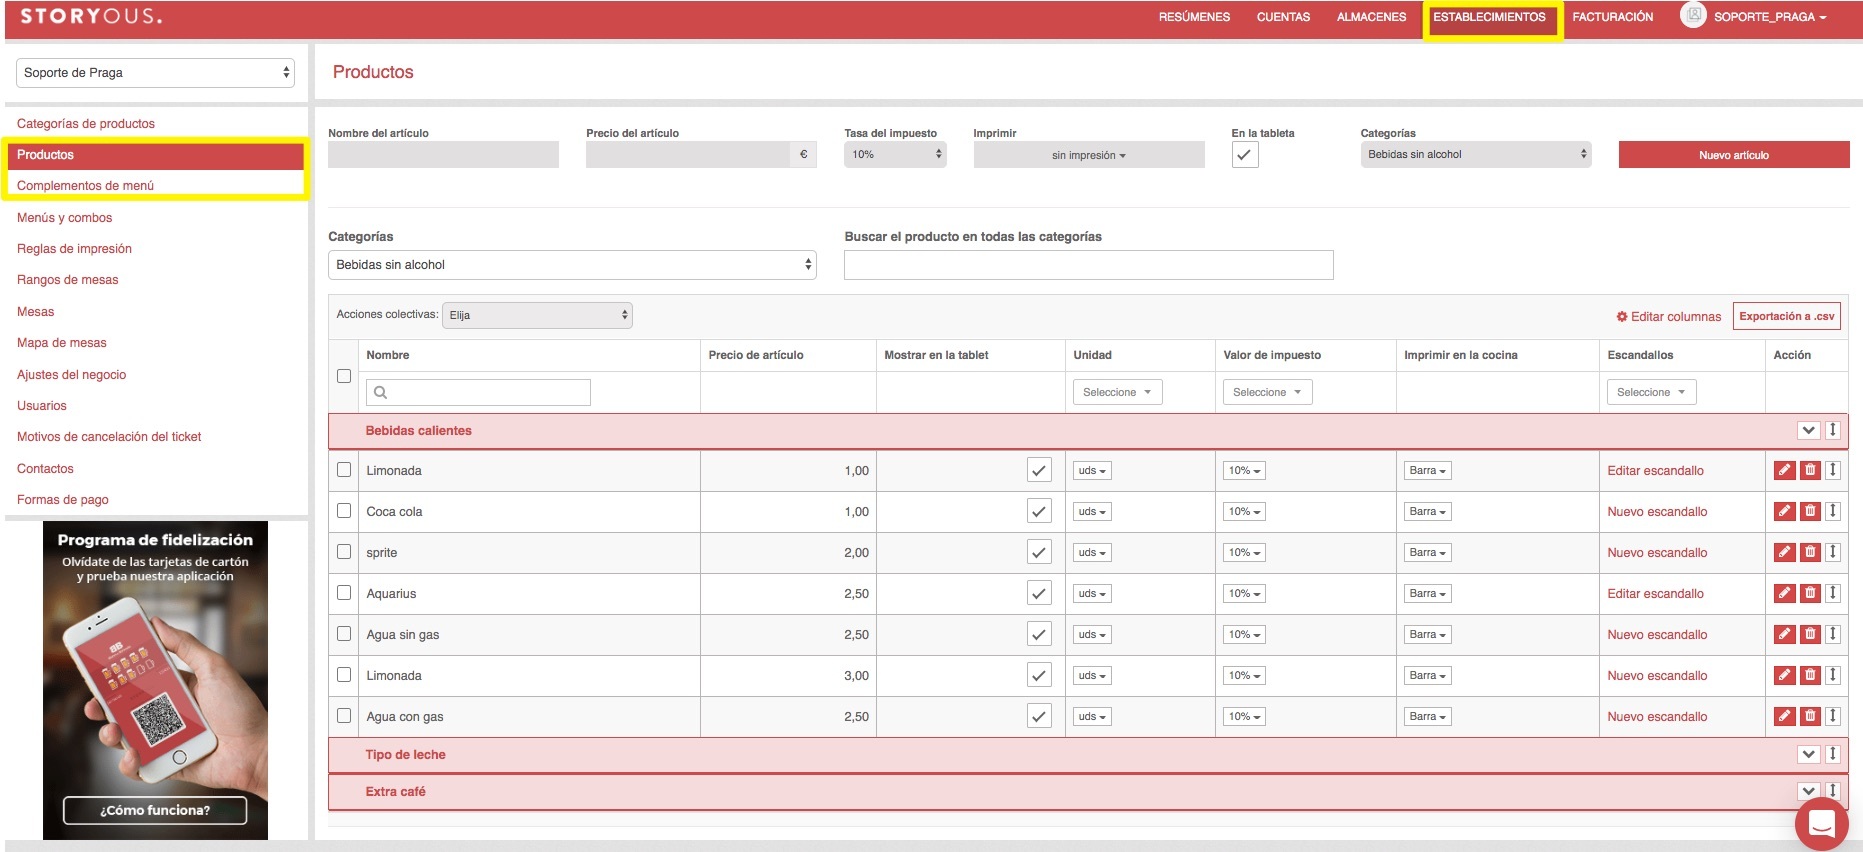
Task: Open 'Menús y combos' sidebar item
Action: [x=64, y=217]
